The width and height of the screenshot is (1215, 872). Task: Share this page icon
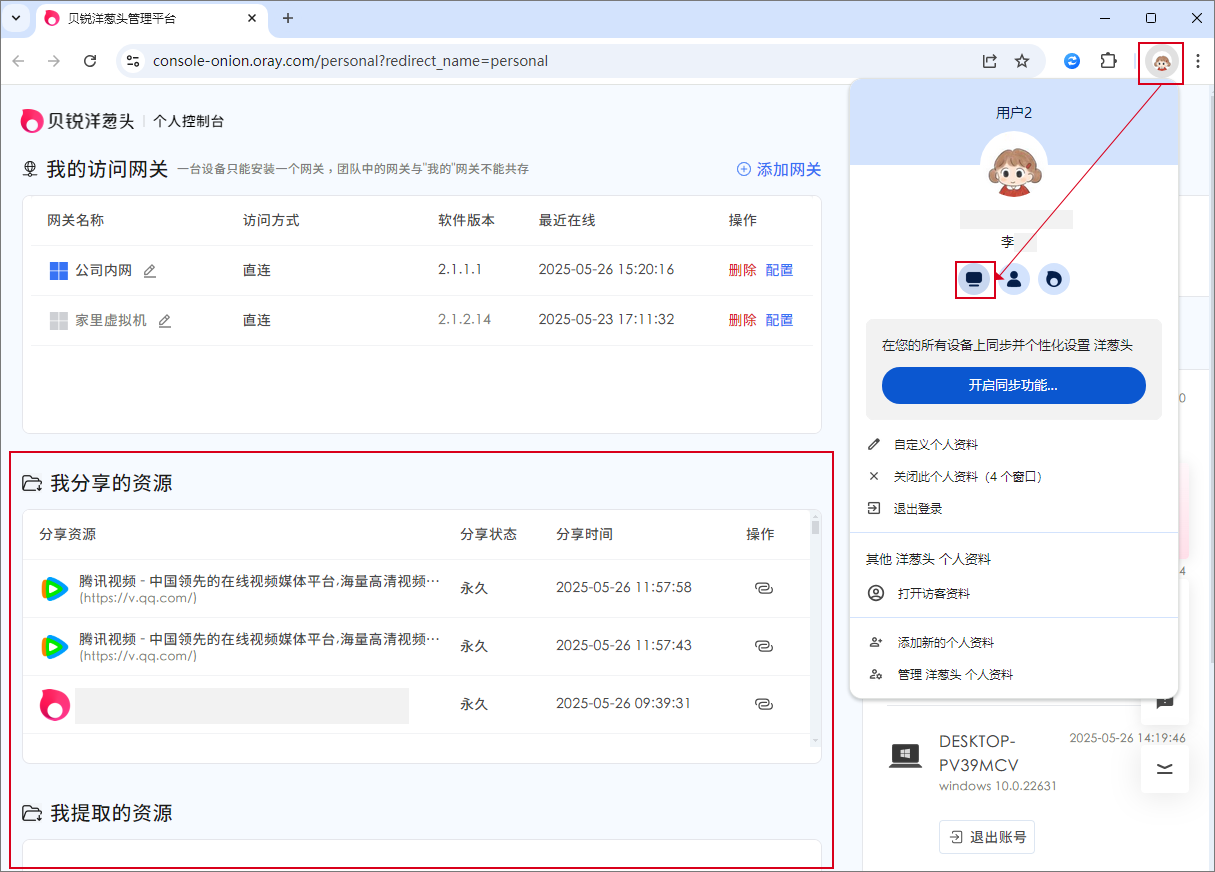[x=990, y=61]
